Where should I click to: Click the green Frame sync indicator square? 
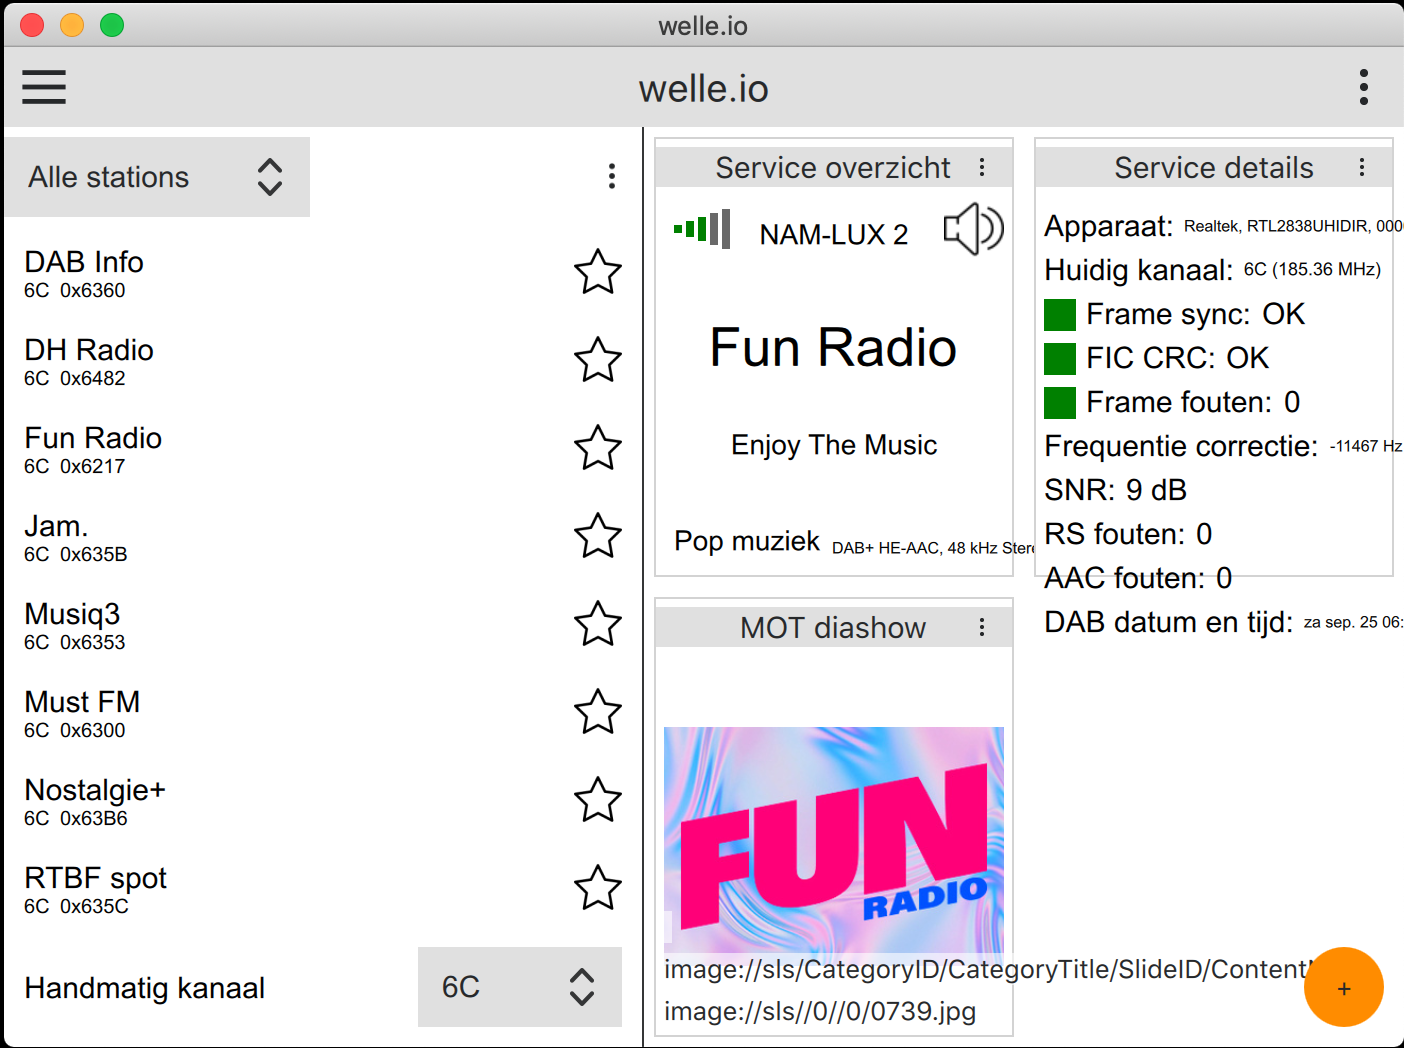pyautogui.click(x=1060, y=314)
